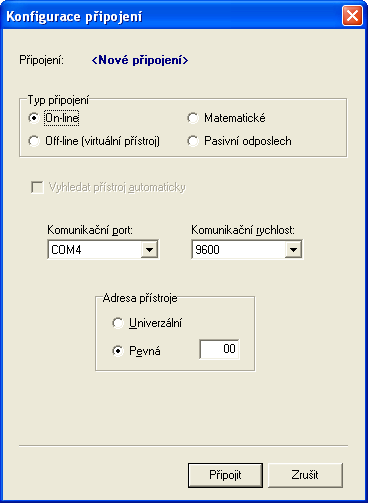Expand the Komunikační rychlost dropdown arrow
The image size is (368, 503).
click(x=293, y=250)
